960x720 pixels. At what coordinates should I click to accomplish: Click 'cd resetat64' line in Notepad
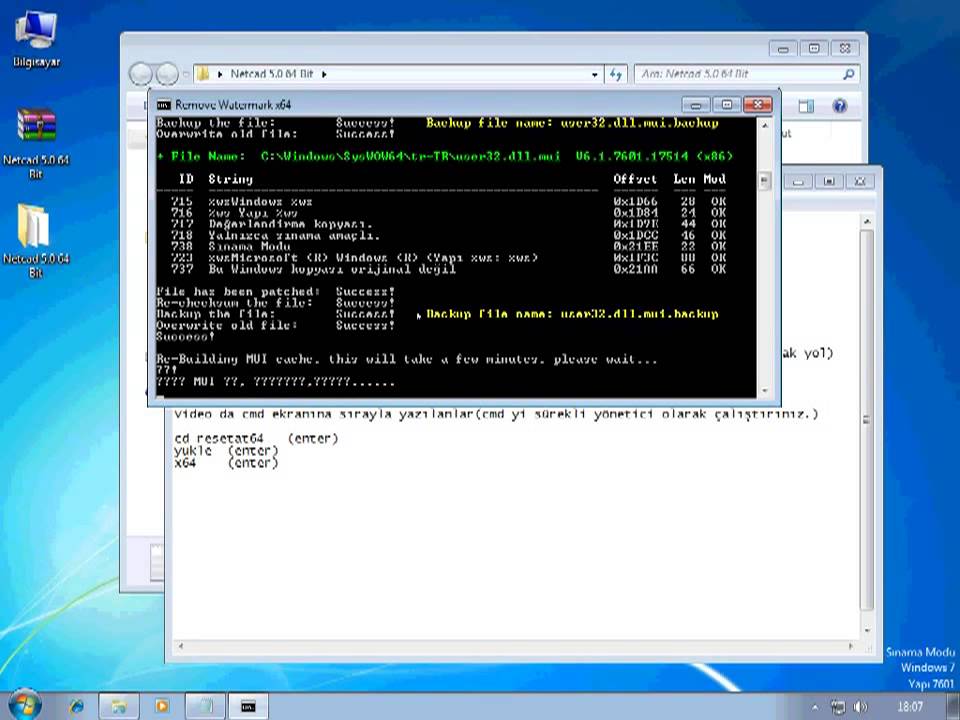pos(256,438)
